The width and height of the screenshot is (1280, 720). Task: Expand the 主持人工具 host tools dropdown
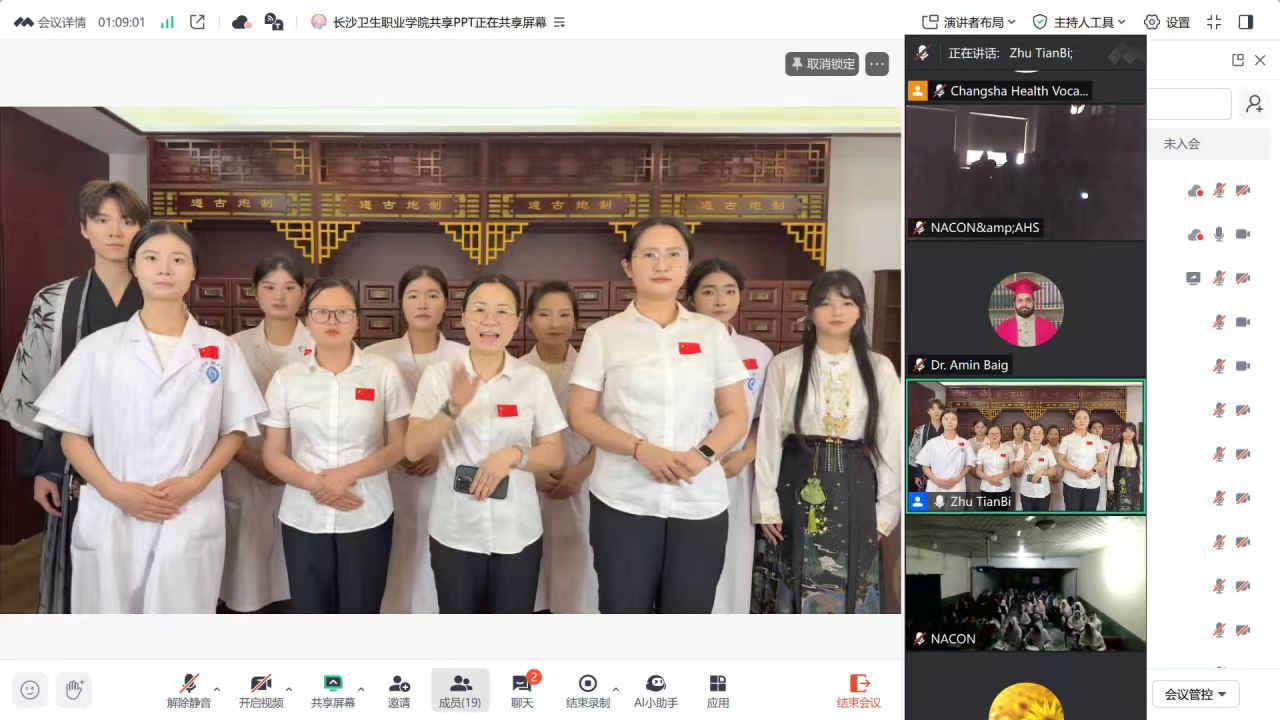click(1079, 22)
